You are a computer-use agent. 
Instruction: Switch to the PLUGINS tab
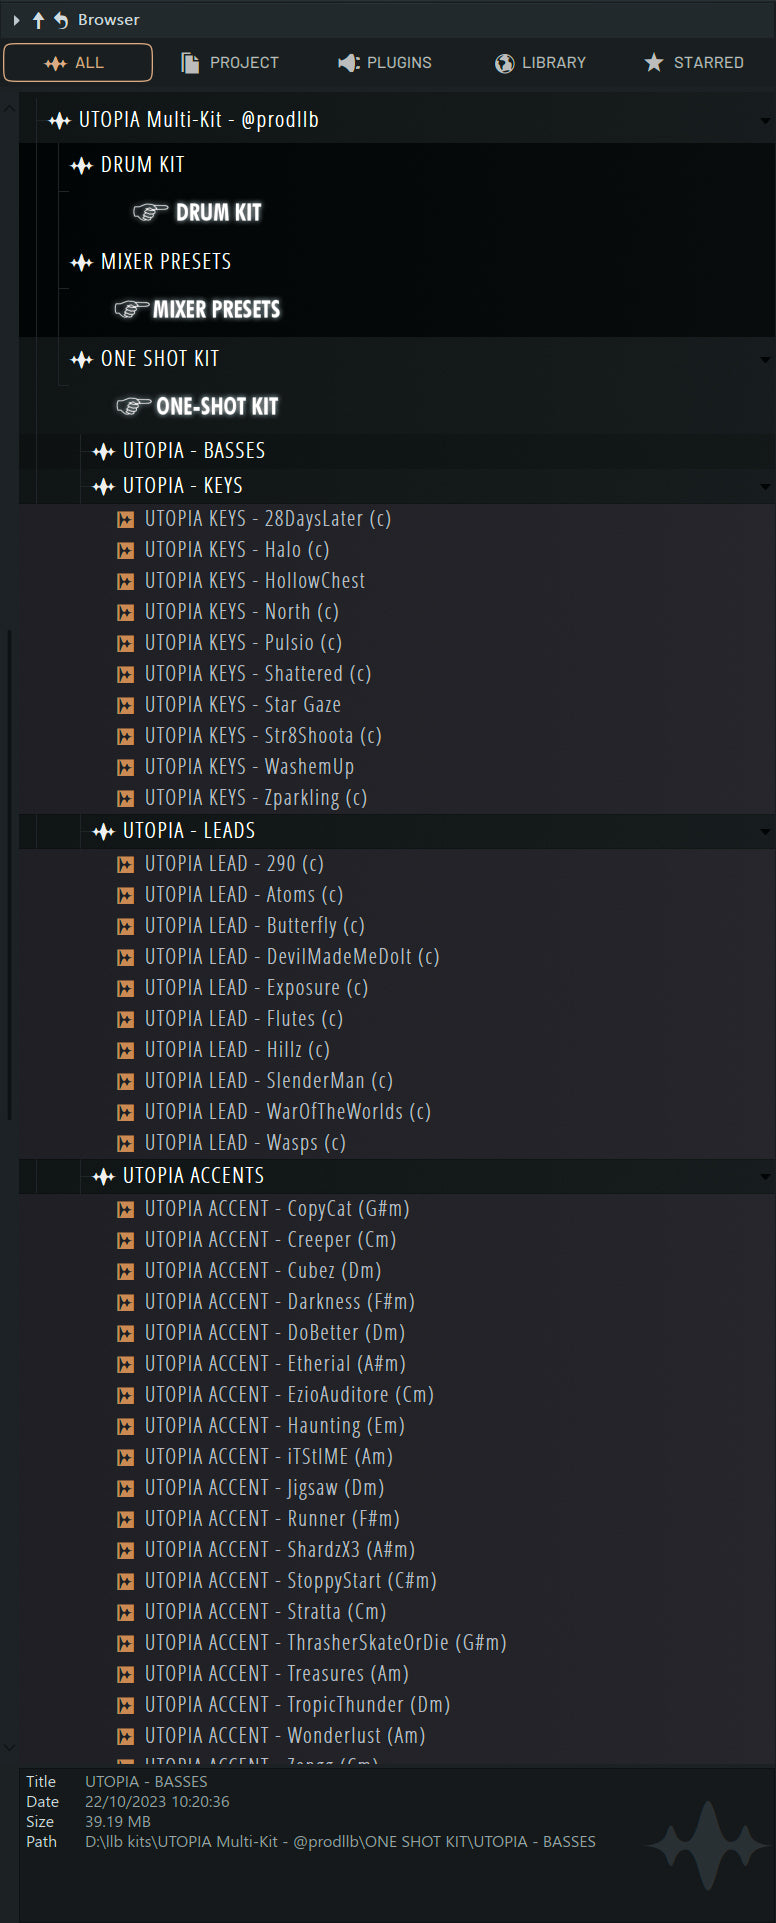[x=385, y=63]
